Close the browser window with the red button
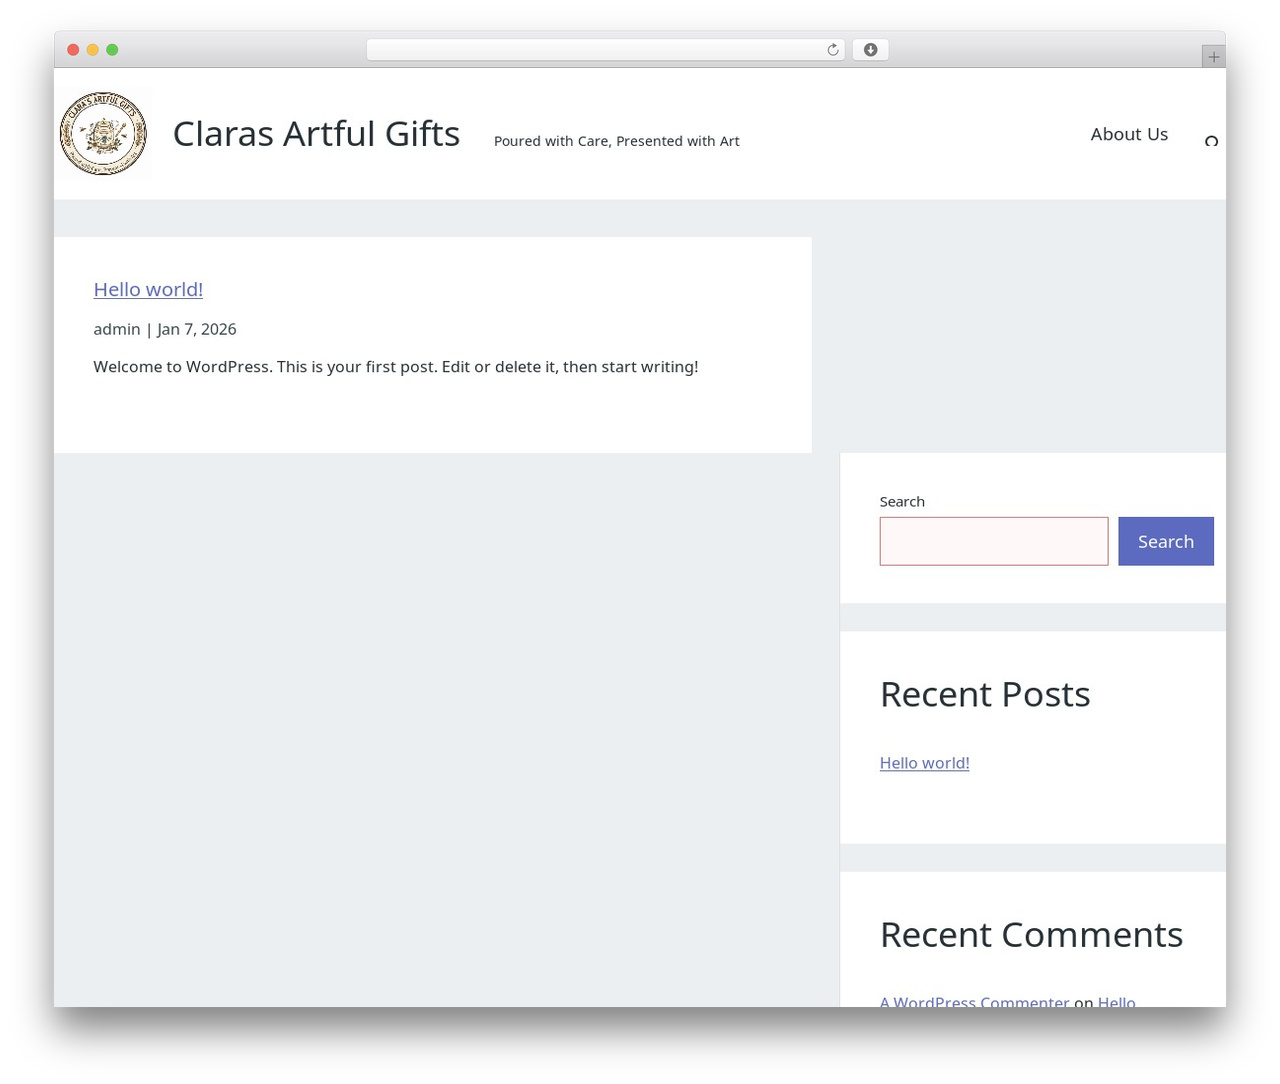 [73, 50]
